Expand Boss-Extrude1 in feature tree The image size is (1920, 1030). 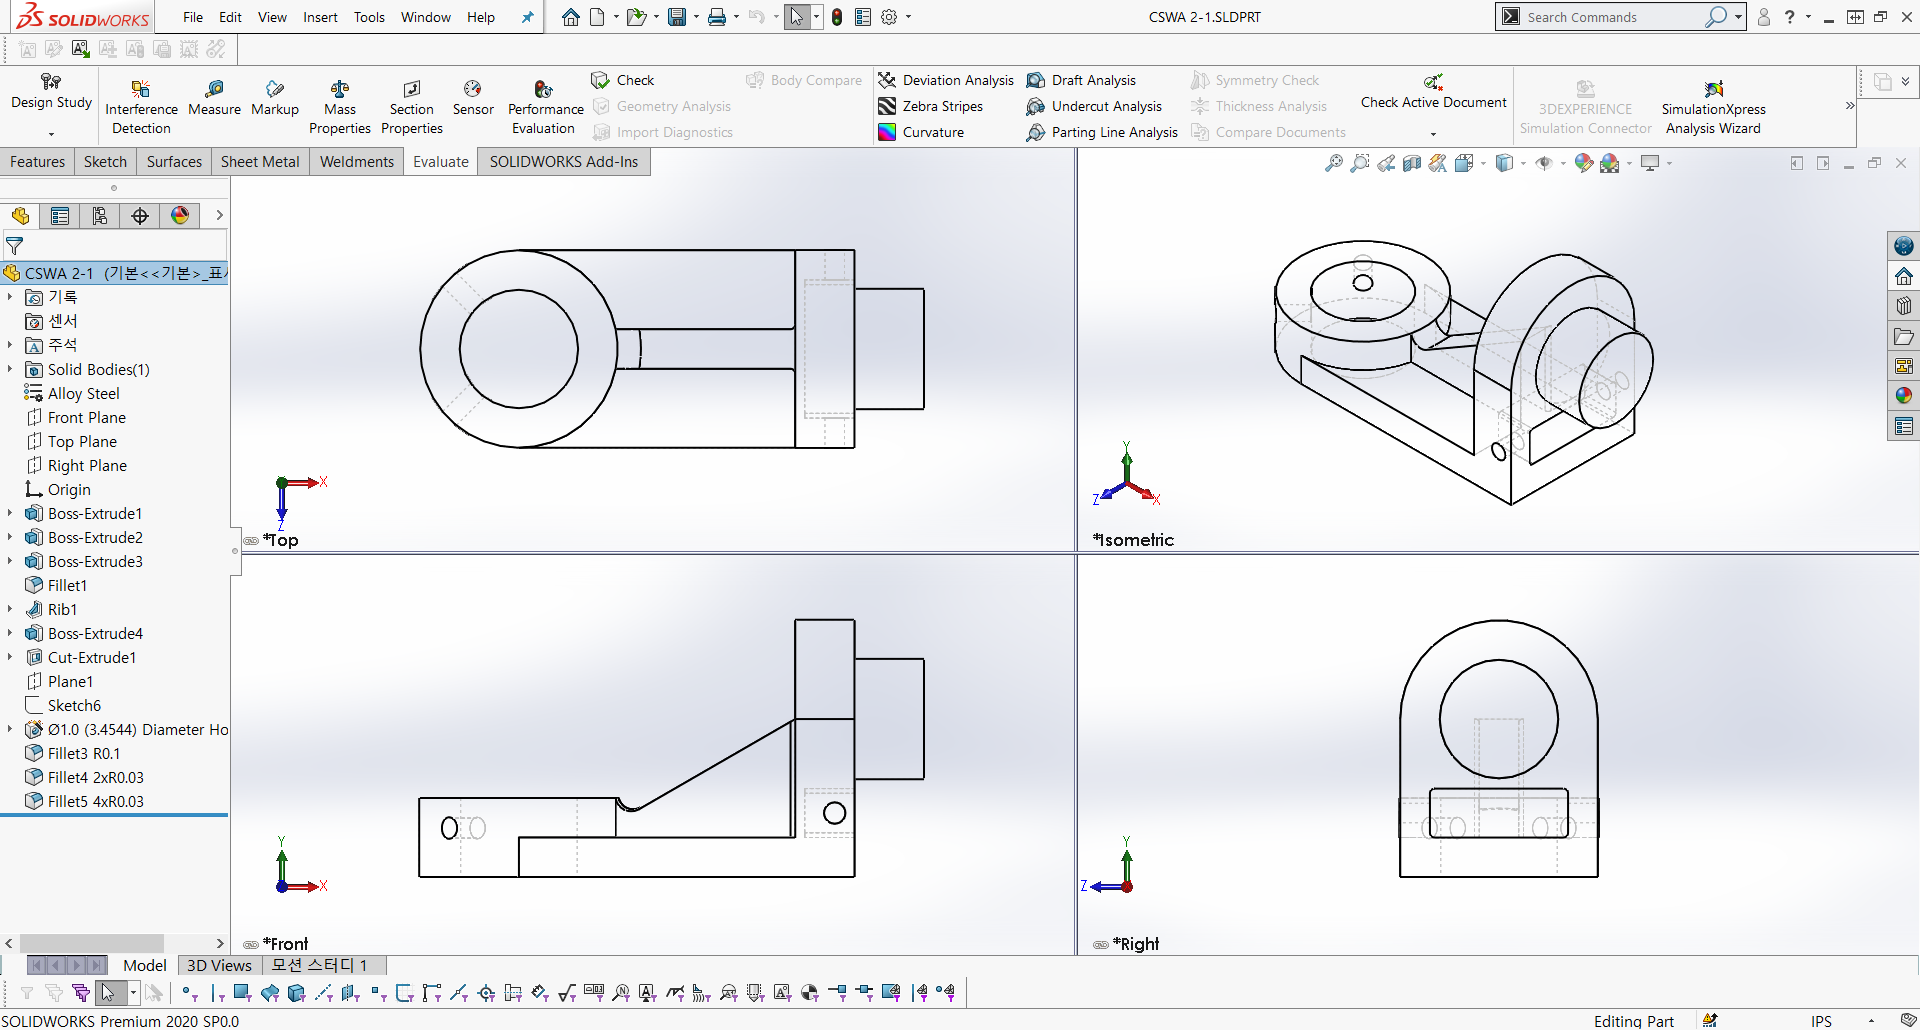tap(10, 513)
